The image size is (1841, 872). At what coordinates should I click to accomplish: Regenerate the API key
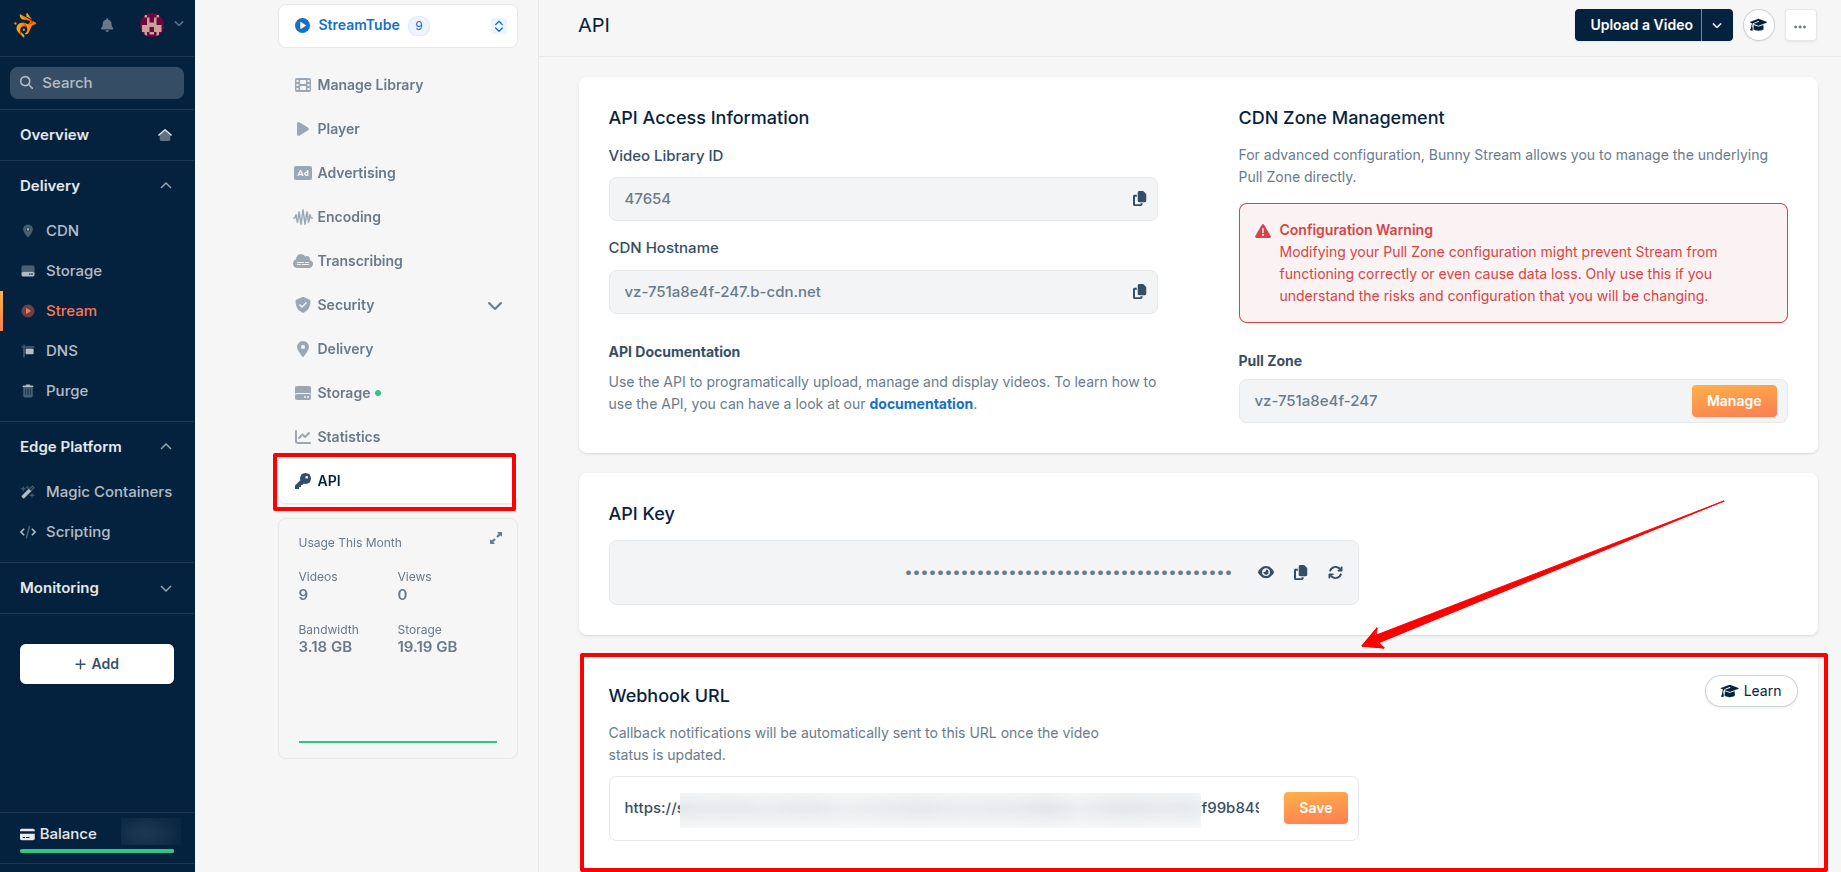[x=1335, y=573]
